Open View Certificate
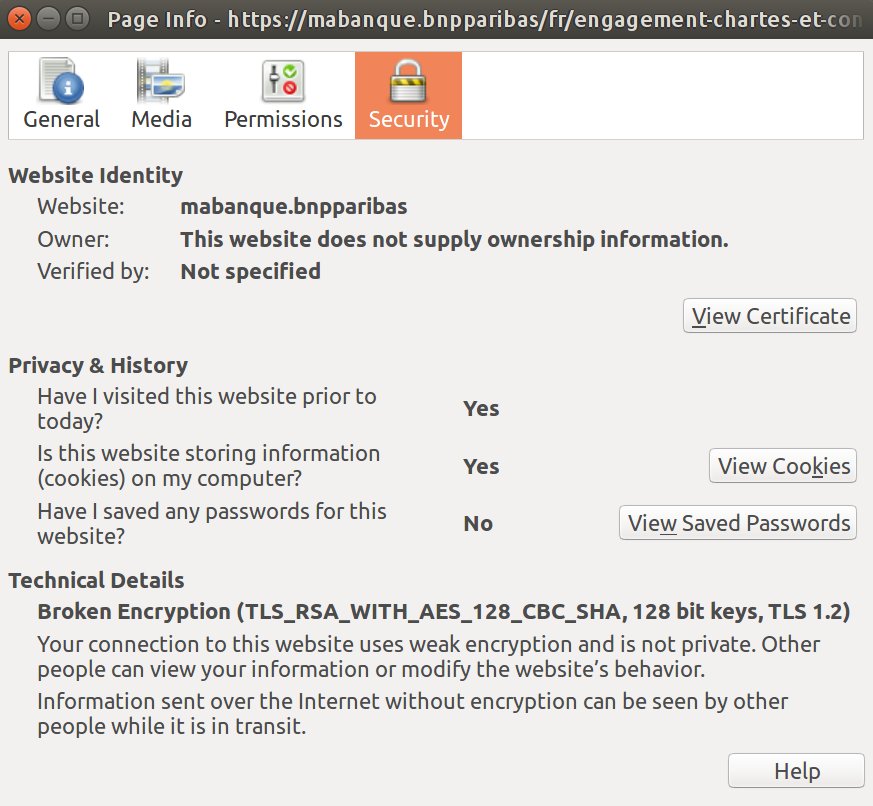 click(x=770, y=316)
